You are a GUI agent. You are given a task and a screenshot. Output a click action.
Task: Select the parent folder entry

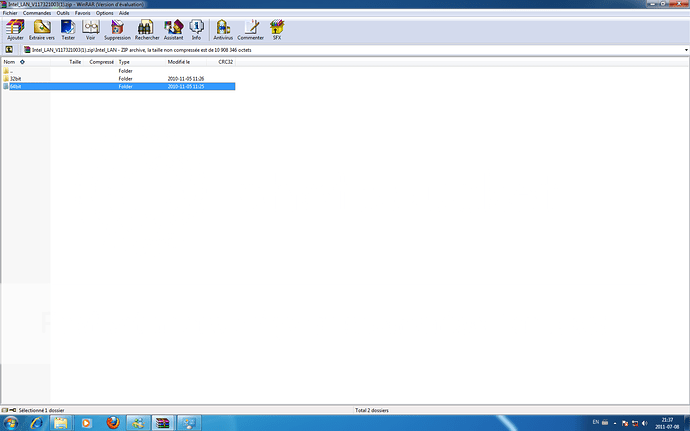(x=10, y=71)
